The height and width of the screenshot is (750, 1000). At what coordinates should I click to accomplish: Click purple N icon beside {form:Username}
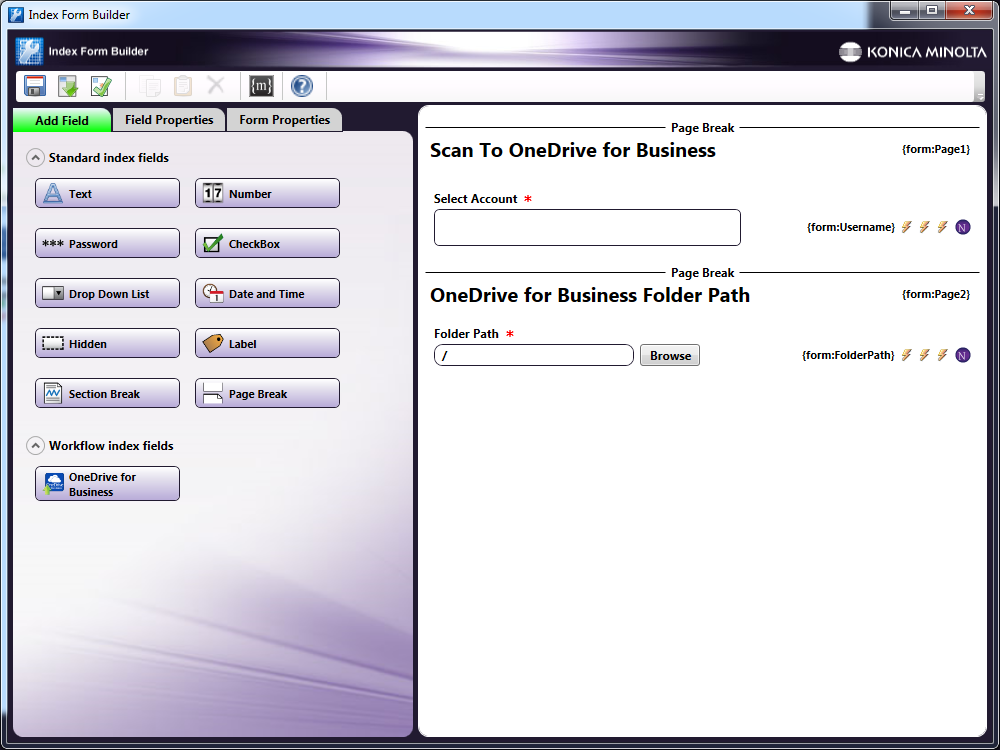coord(963,227)
